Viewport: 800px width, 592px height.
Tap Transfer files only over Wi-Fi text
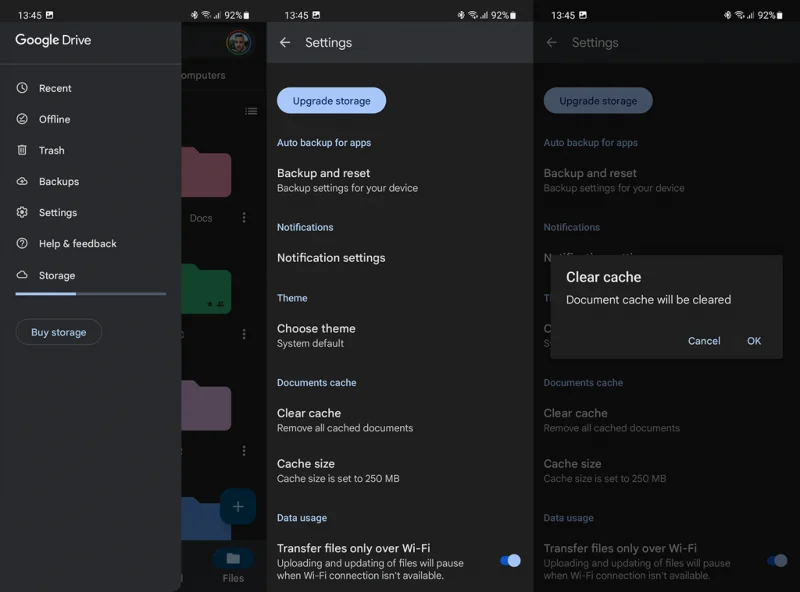[354, 548]
